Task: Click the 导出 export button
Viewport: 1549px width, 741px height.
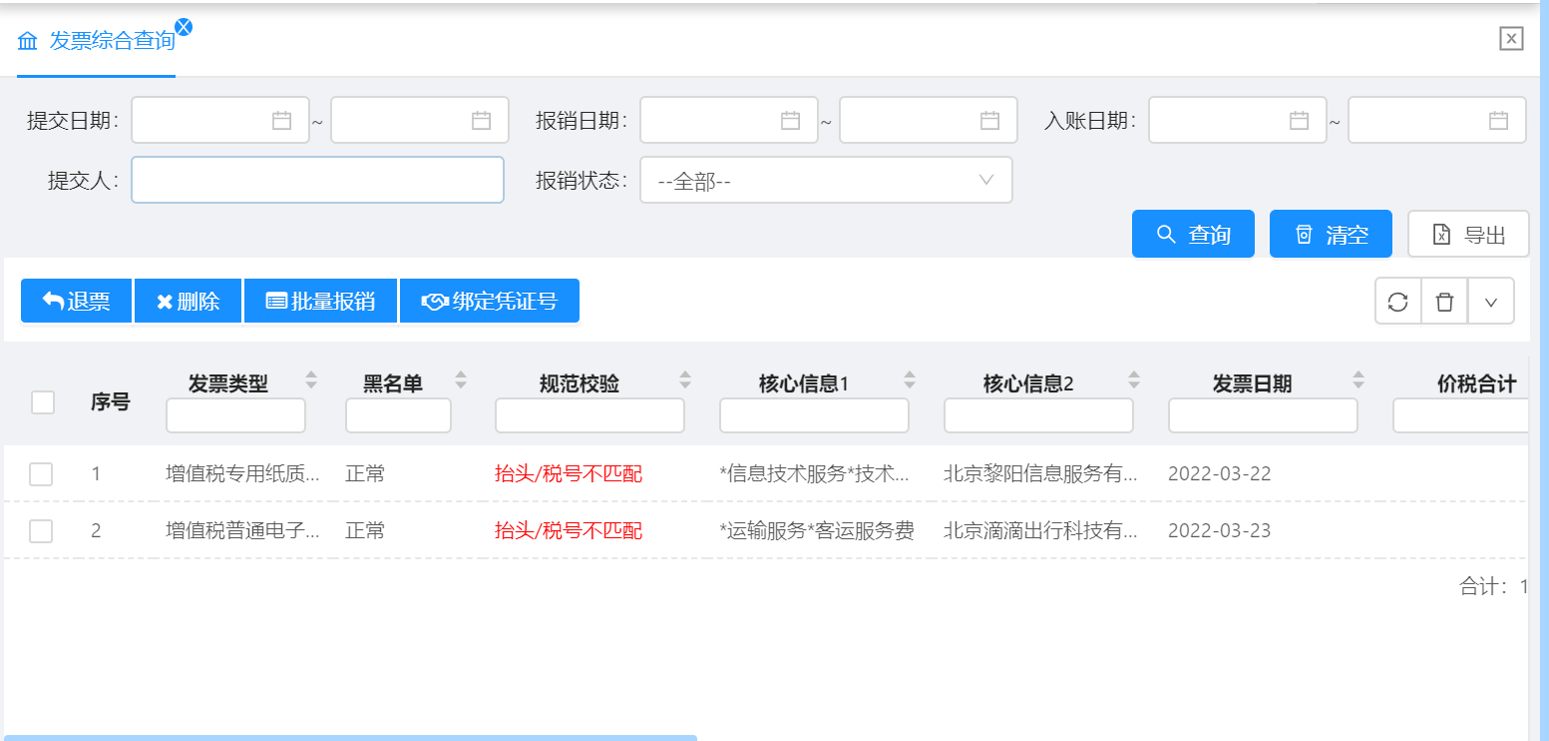Action: 1469,235
